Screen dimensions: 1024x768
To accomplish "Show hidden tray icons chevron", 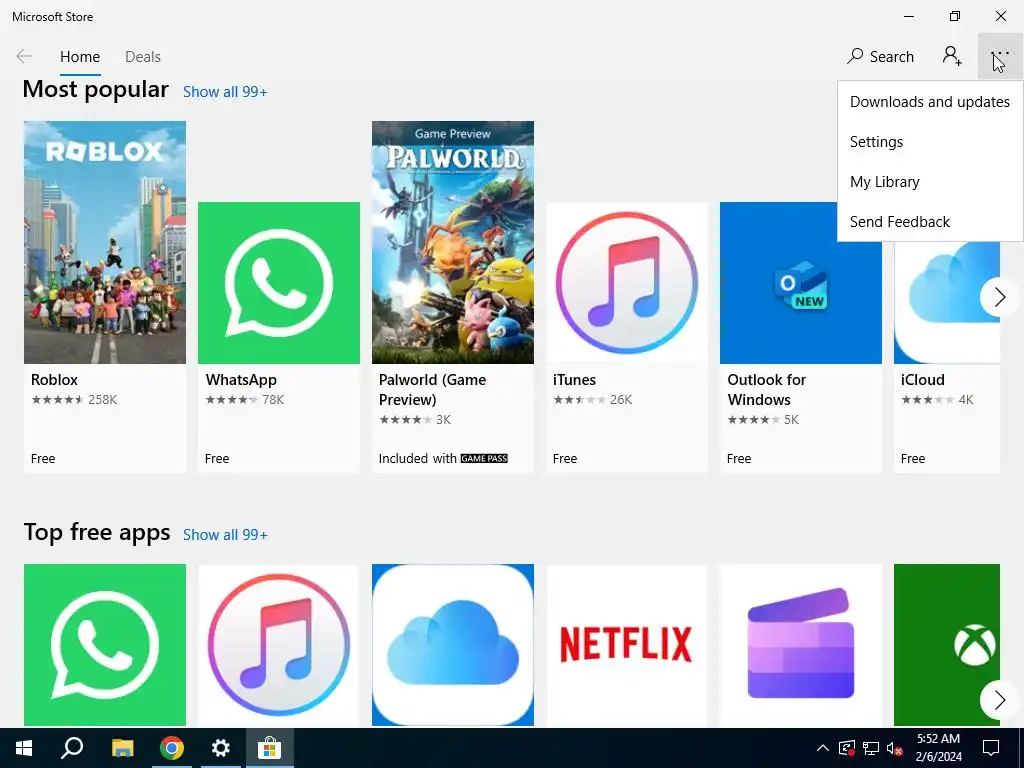I will (823, 748).
